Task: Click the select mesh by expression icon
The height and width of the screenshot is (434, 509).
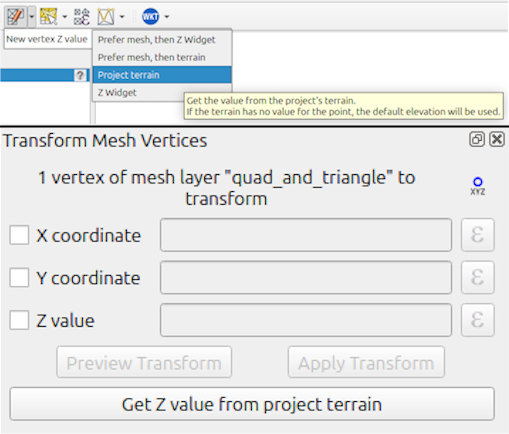Action: coord(82,16)
